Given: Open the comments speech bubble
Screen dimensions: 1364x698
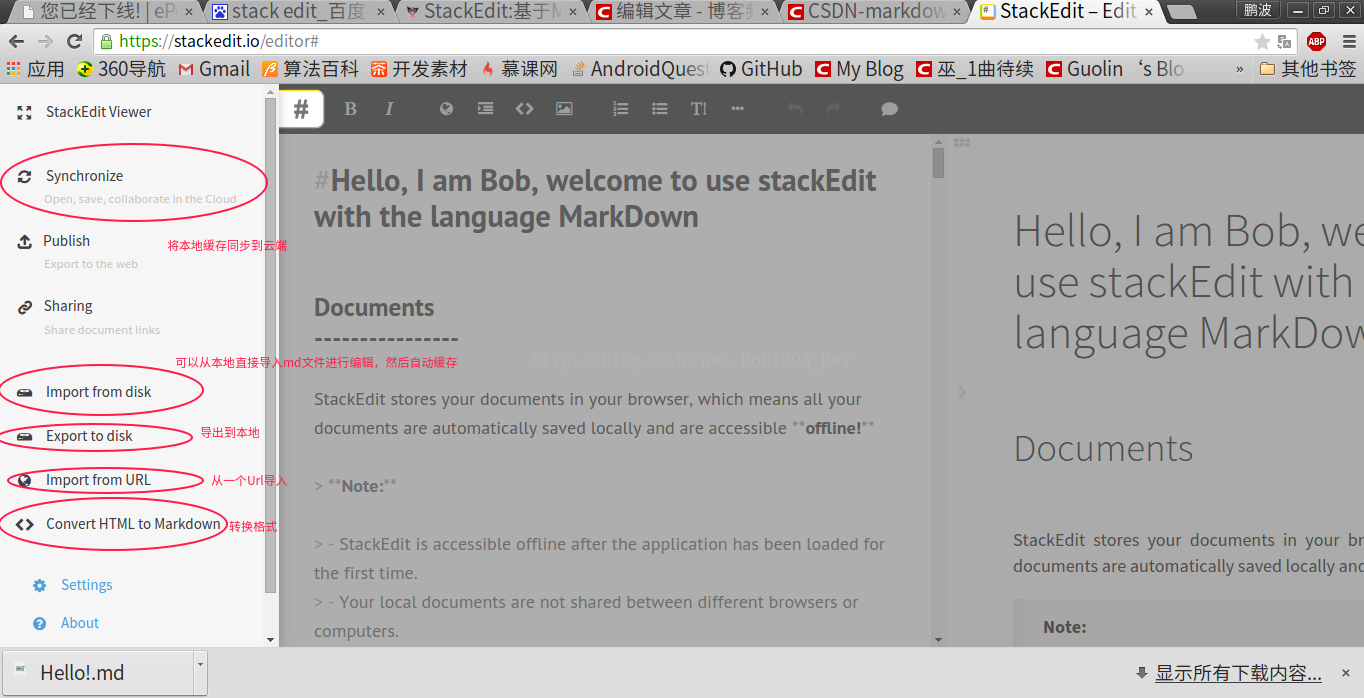Looking at the screenshot, I should coord(889,109).
